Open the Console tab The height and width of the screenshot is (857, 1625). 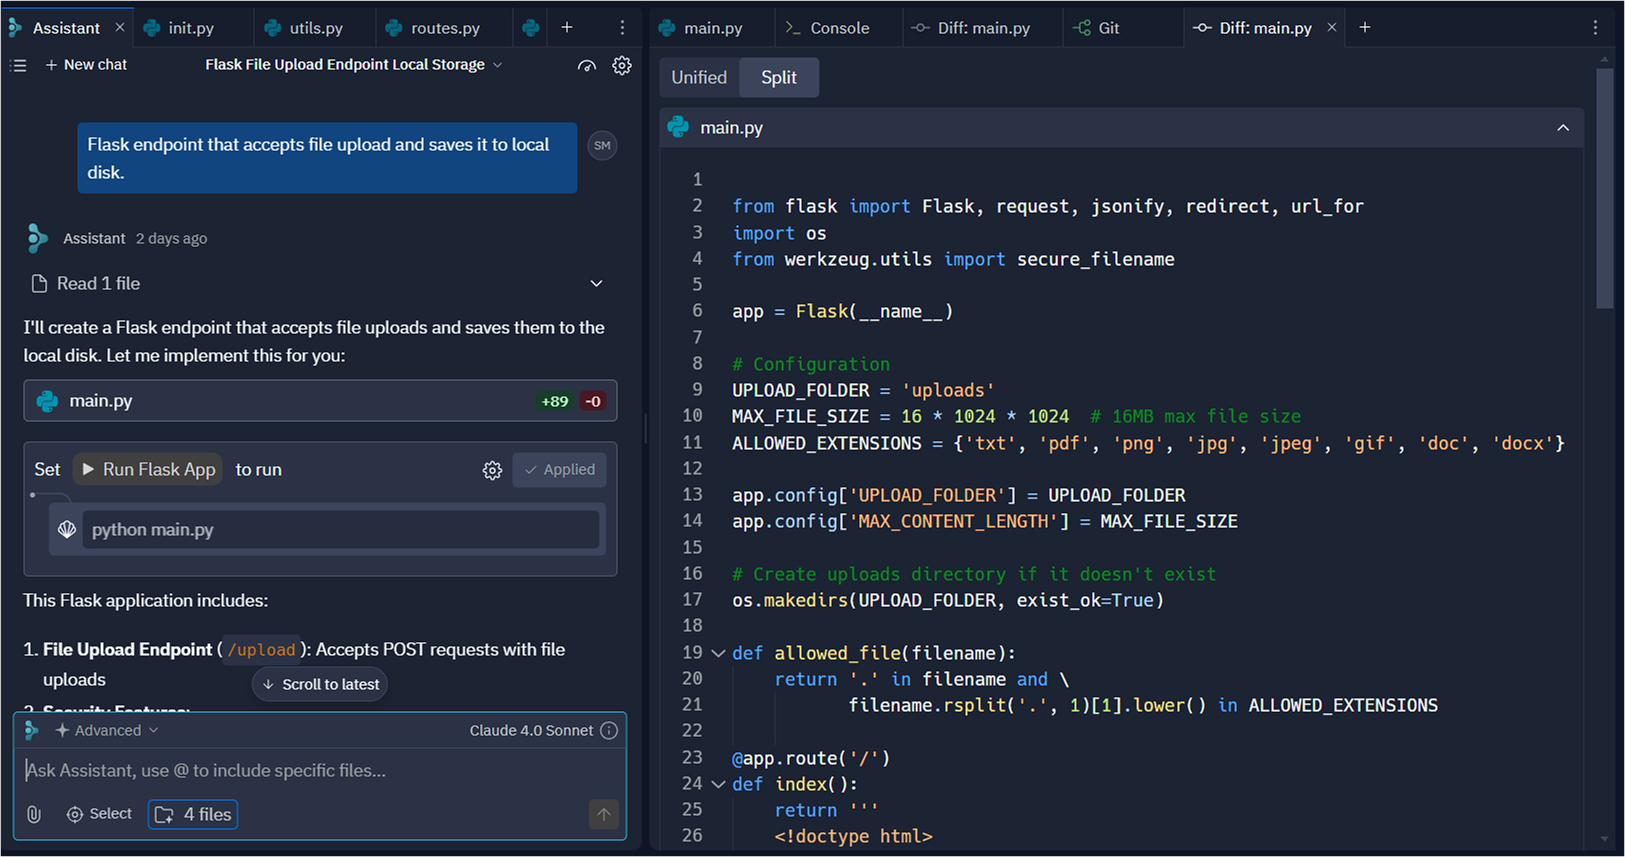click(839, 28)
